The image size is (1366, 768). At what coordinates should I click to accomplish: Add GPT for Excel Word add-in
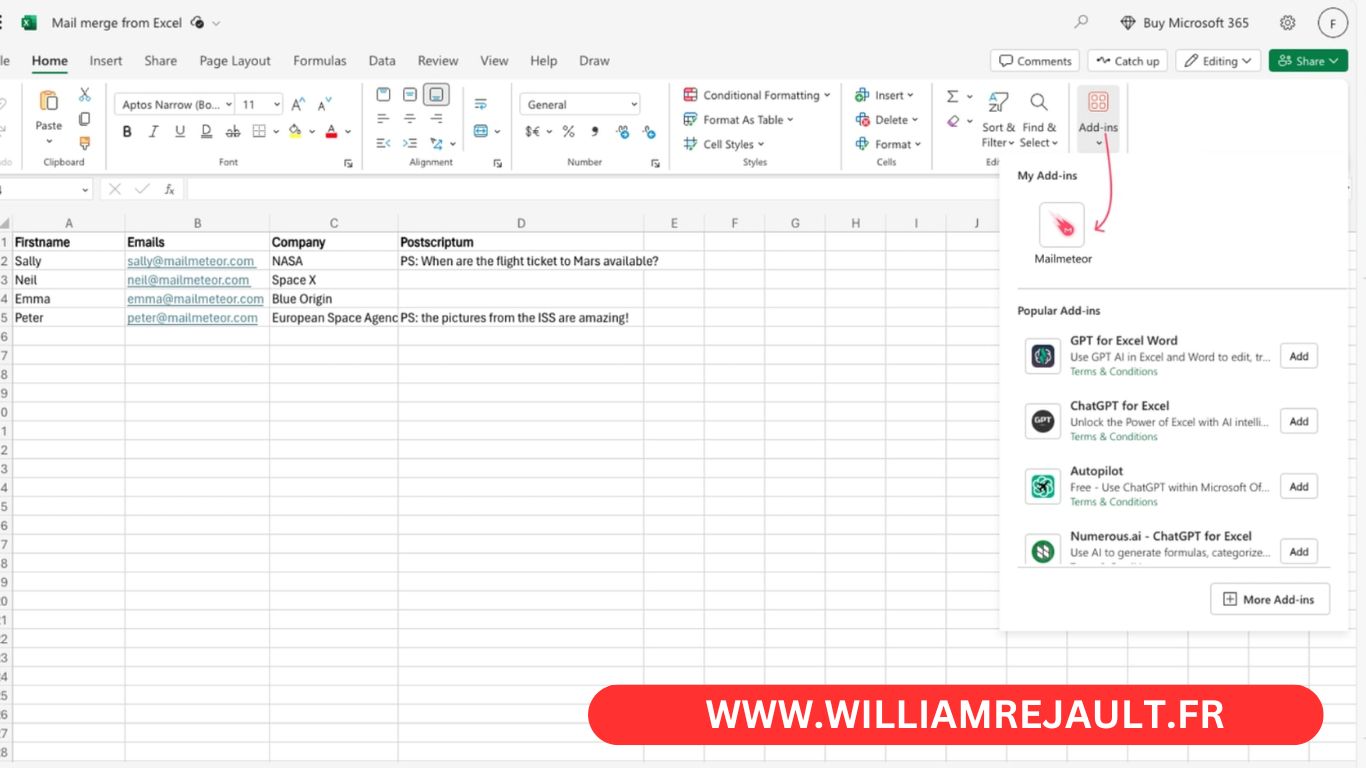tap(1299, 356)
